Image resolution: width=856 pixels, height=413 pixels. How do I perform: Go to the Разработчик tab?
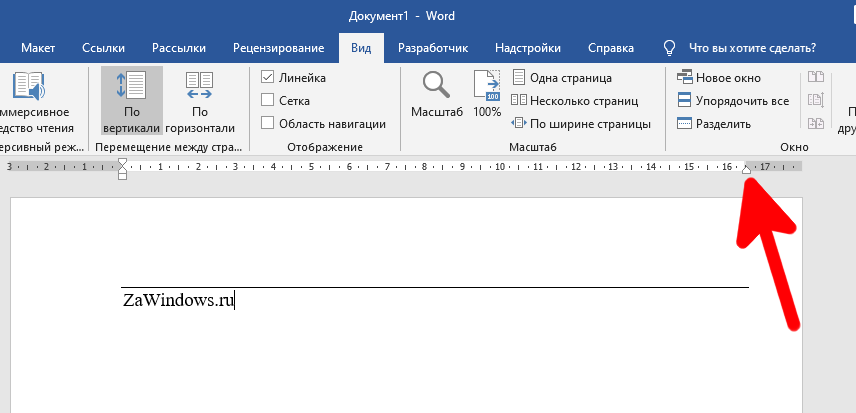(x=434, y=48)
